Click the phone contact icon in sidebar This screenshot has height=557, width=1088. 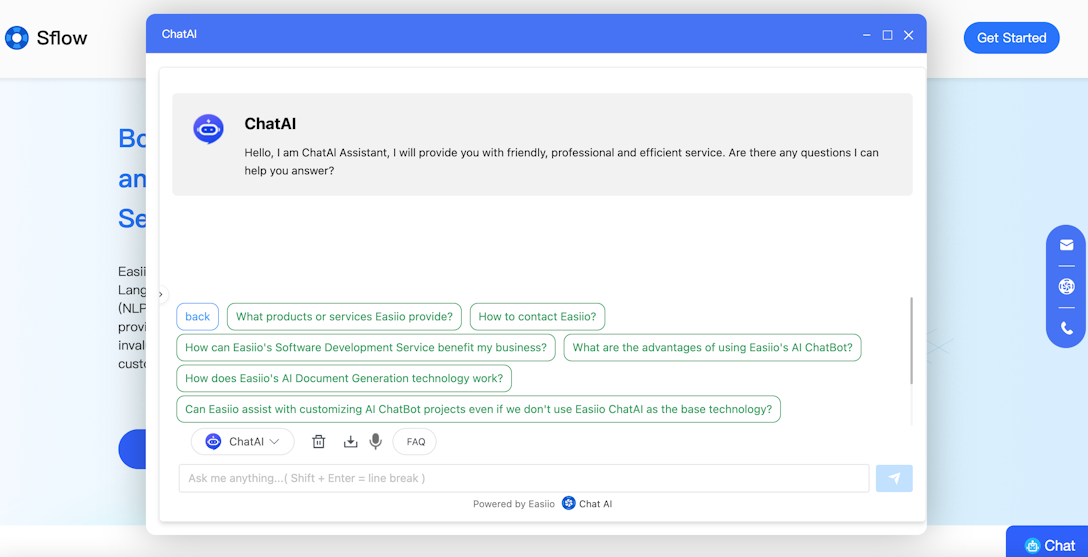pyautogui.click(x=1066, y=328)
